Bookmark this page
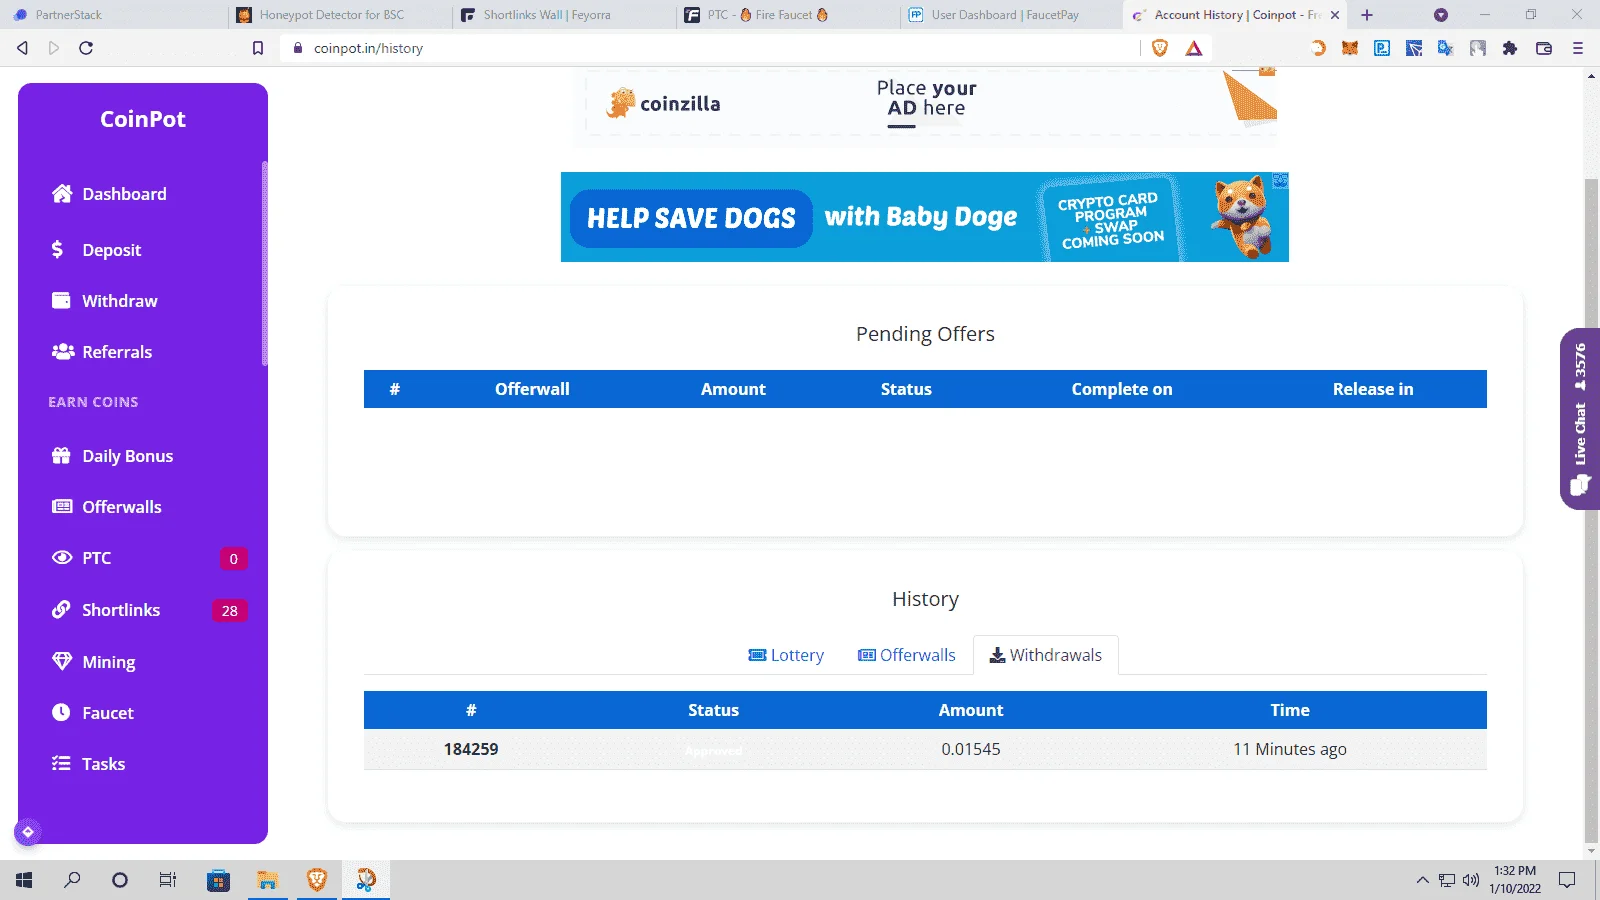 click(x=258, y=48)
